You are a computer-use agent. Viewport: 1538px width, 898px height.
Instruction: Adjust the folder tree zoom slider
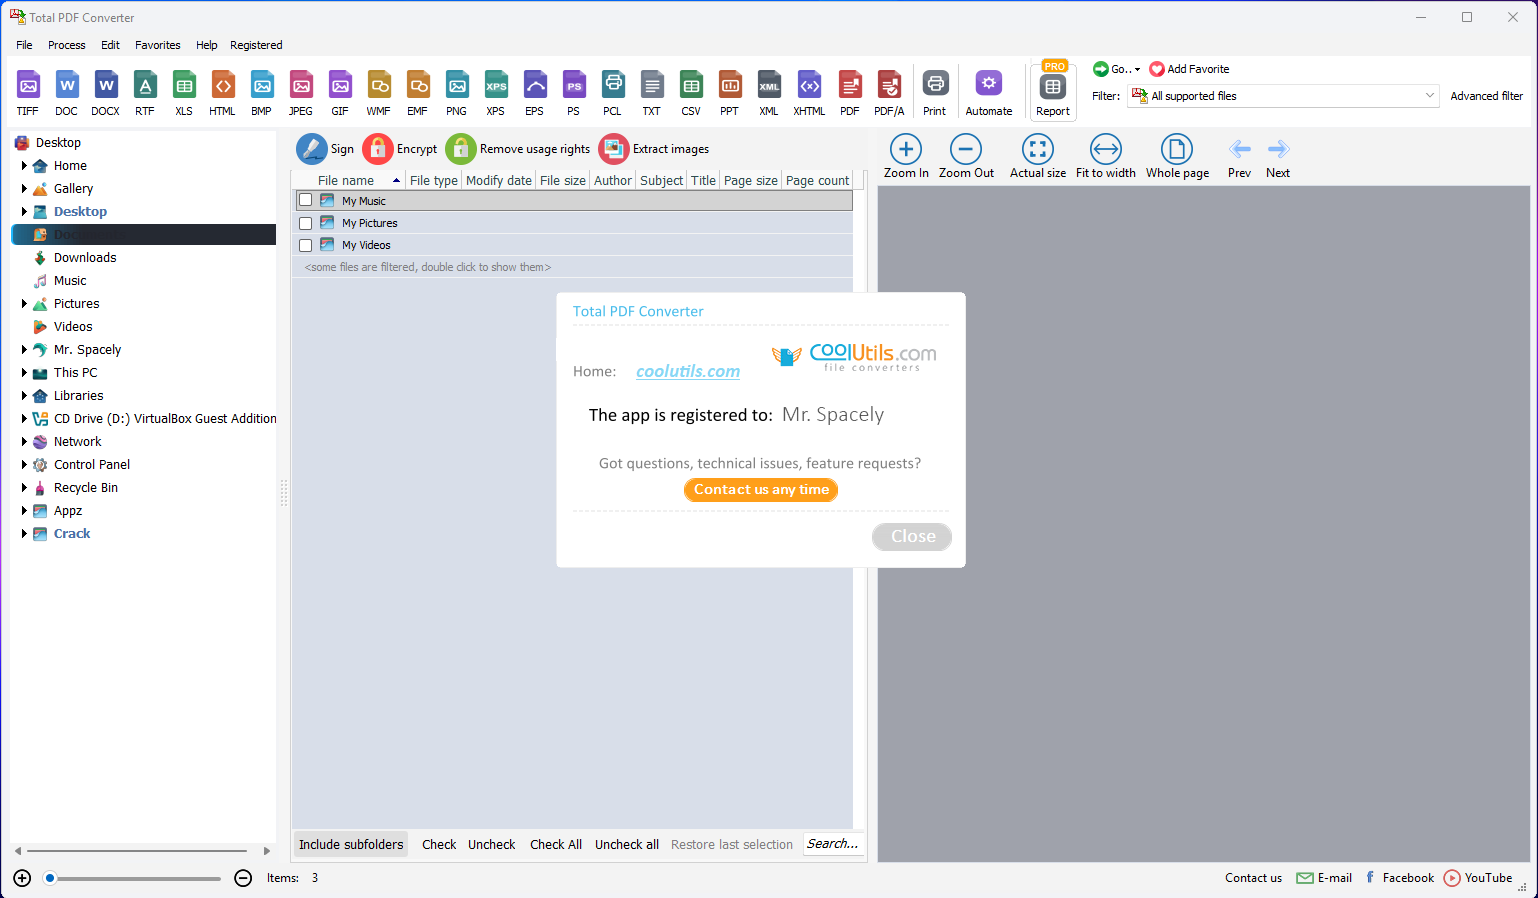tap(50, 878)
